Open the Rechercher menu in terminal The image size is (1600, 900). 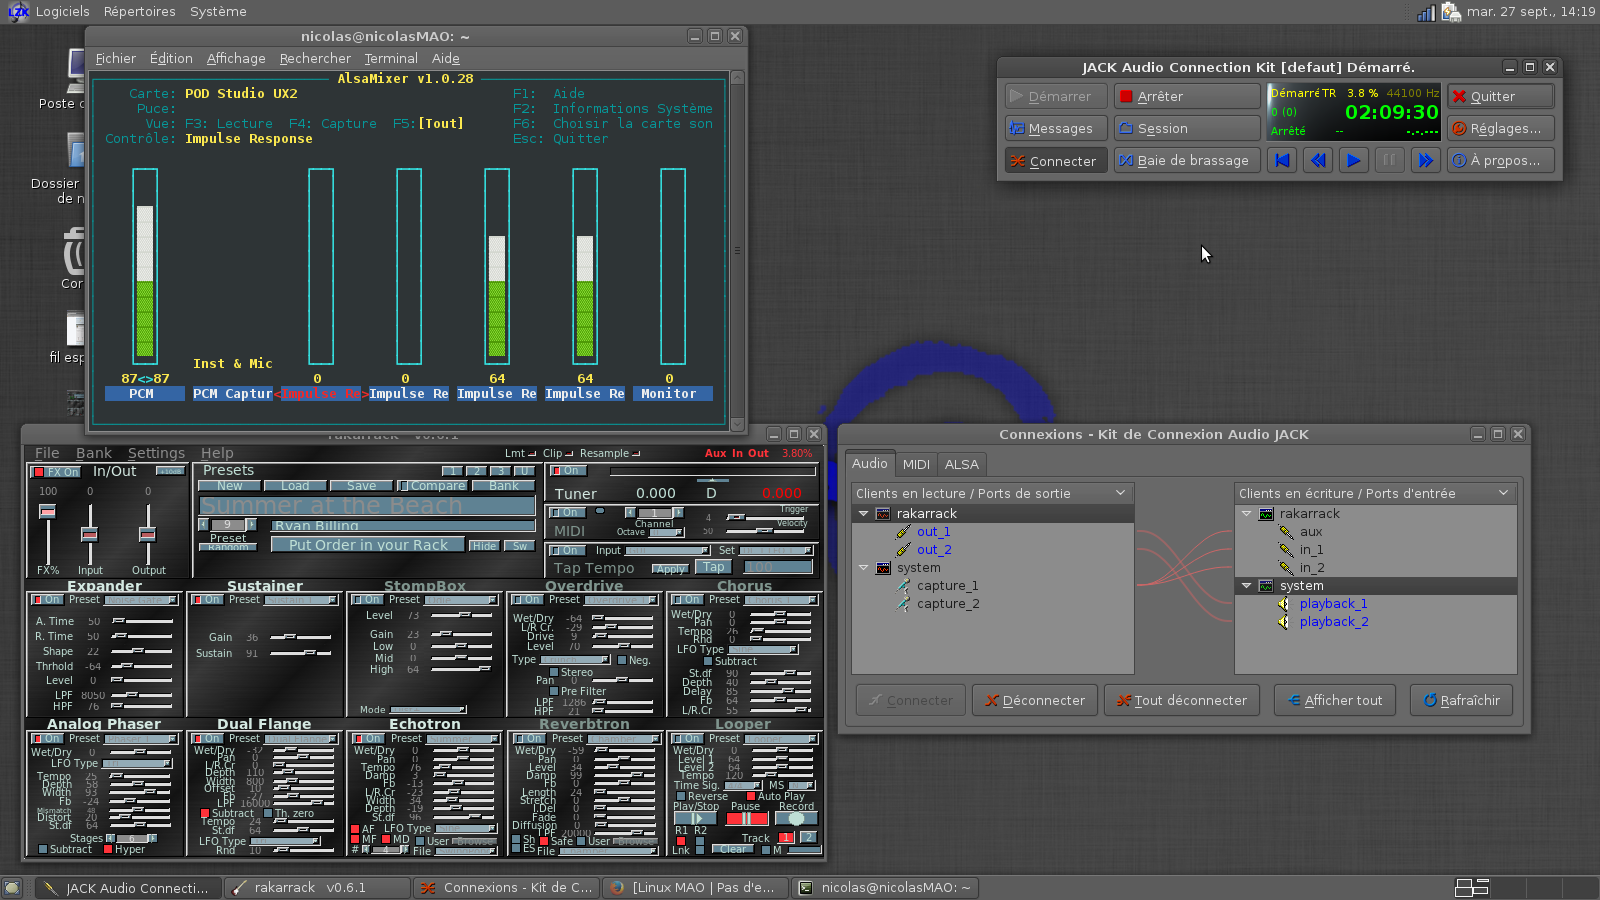click(x=315, y=59)
